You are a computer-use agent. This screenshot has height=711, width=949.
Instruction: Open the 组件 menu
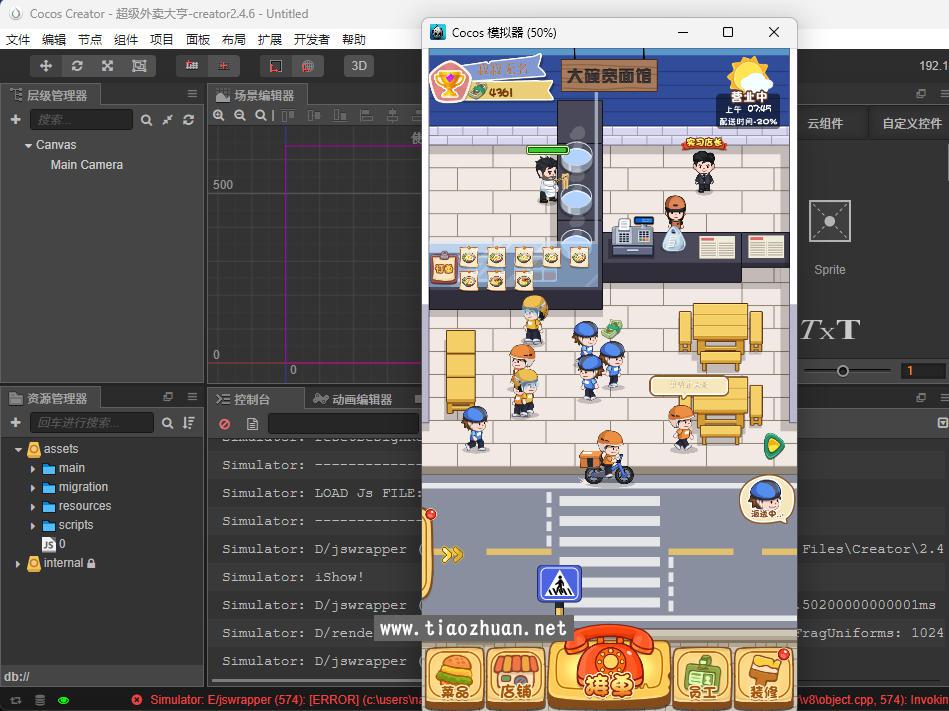[x=126, y=39]
